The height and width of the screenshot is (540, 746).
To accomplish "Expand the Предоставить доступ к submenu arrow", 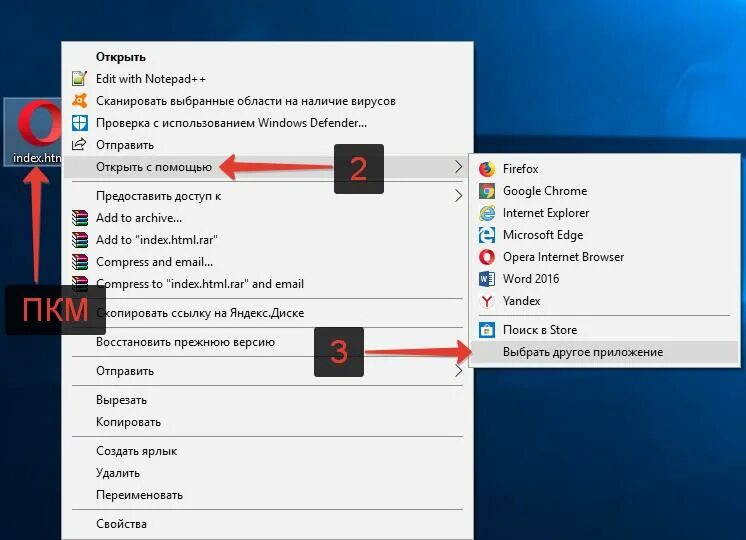I will tap(458, 196).
